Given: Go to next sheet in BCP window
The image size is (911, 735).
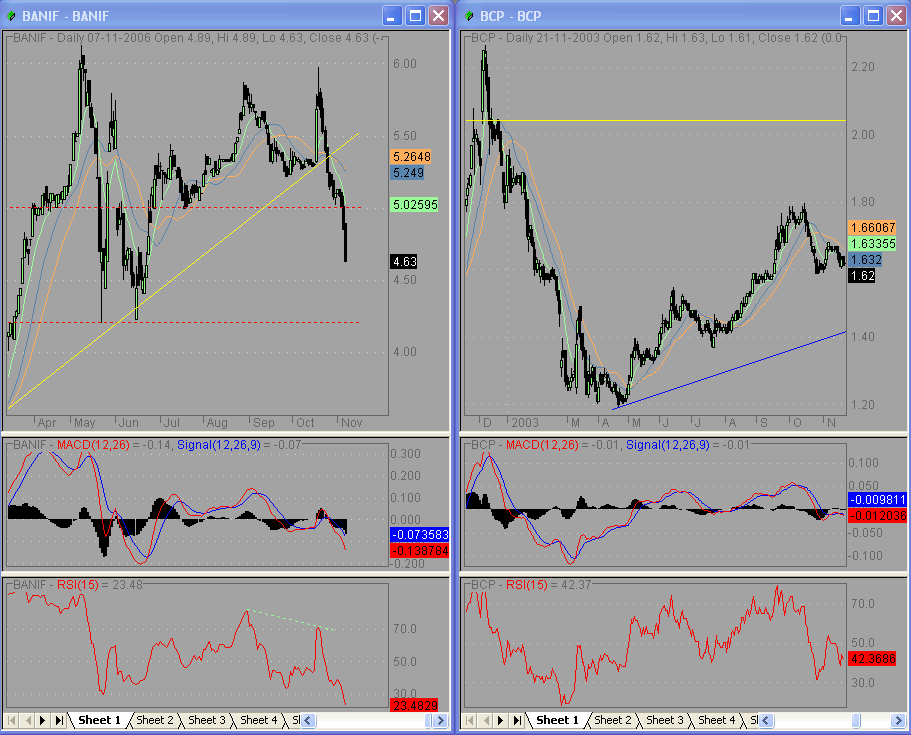Looking at the screenshot, I should pyautogui.click(x=500, y=720).
